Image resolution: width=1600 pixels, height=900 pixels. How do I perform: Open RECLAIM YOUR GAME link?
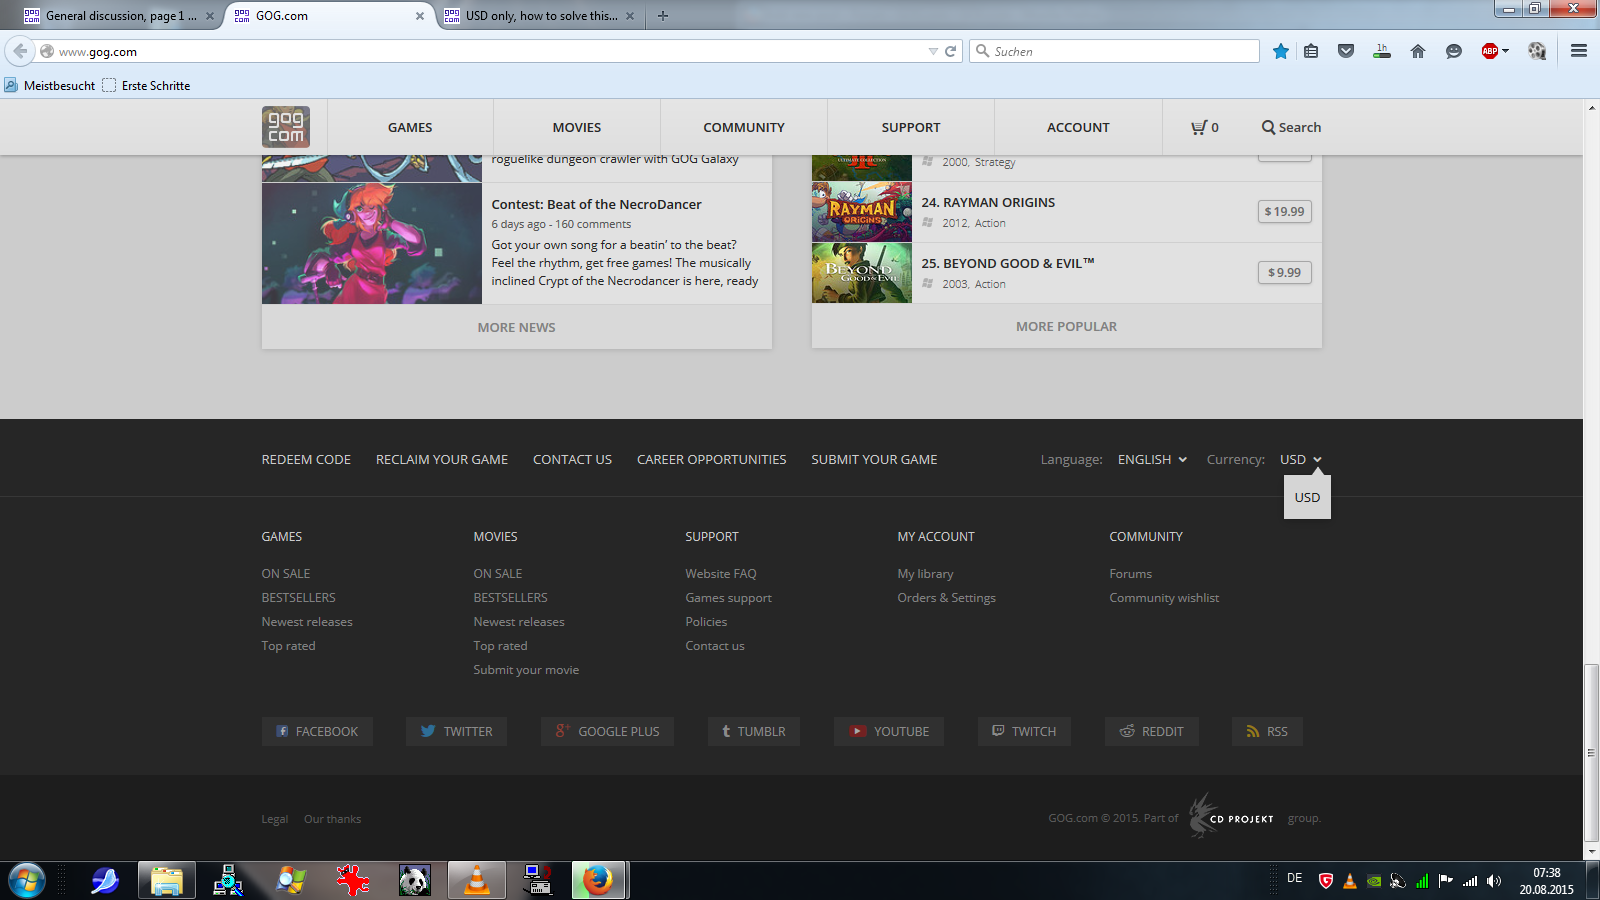[x=442, y=459]
